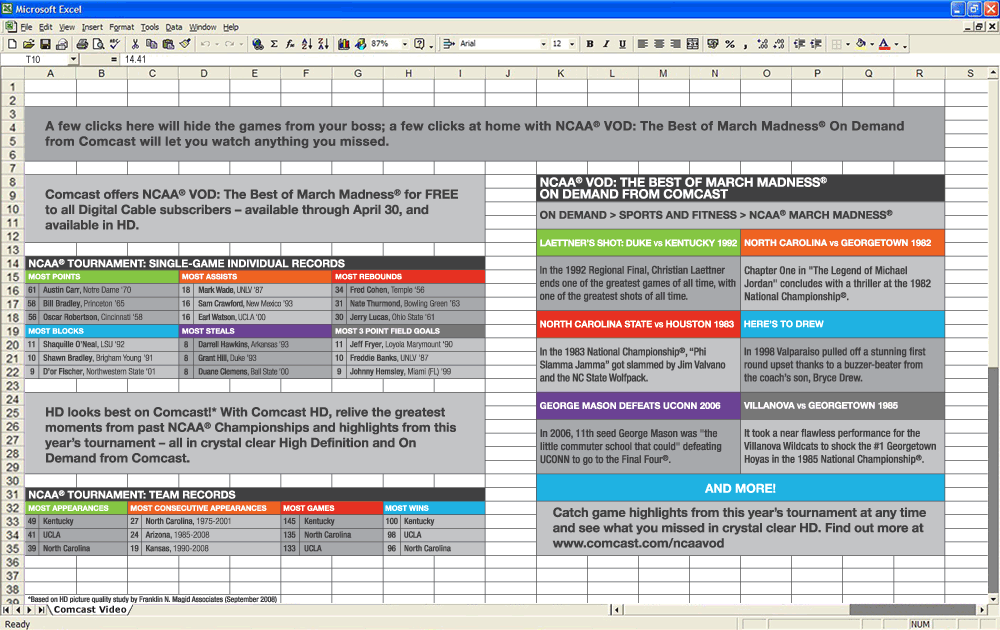Sort ascending with the A-Z icon
This screenshot has height=630, width=1000.
pyautogui.click(x=307, y=44)
